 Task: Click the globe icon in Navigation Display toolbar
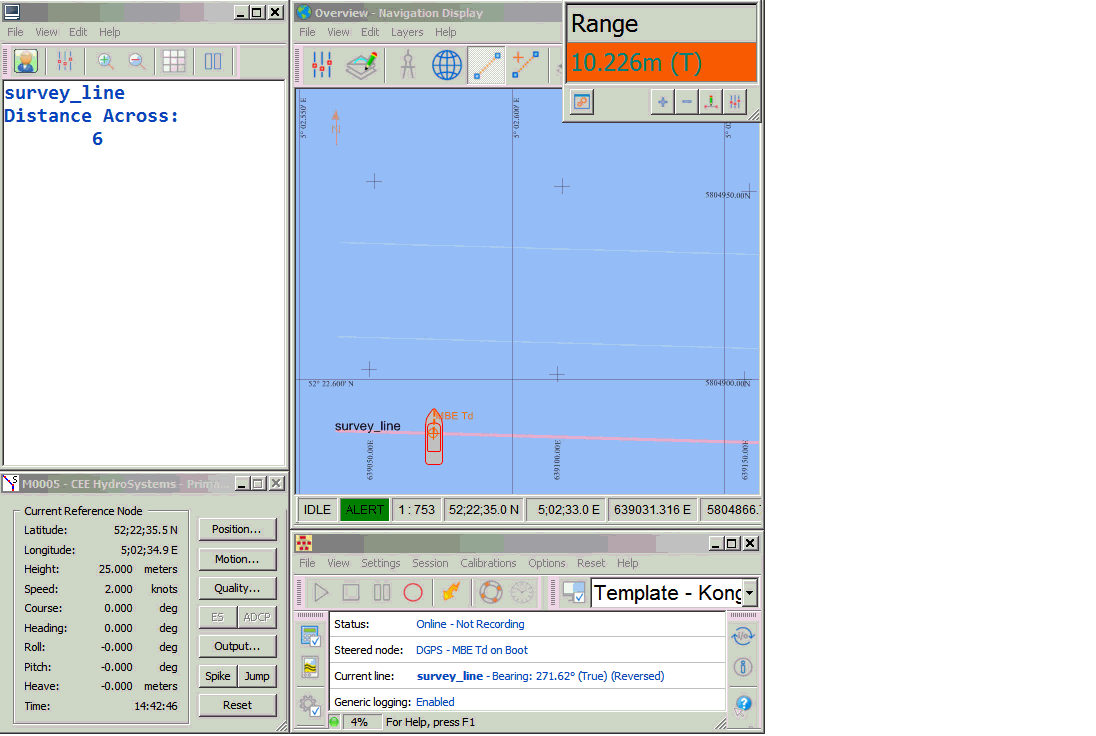[x=447, y=65]
